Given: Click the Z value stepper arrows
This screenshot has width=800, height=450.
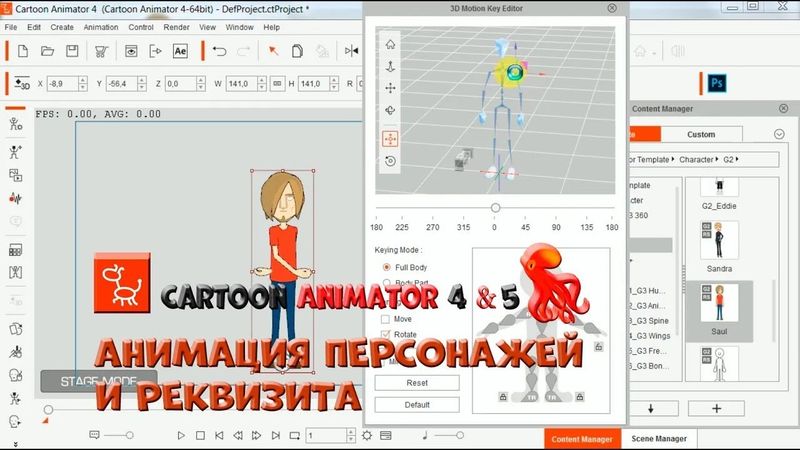Looking at the screenshot, I should click(x=201, y=83).
